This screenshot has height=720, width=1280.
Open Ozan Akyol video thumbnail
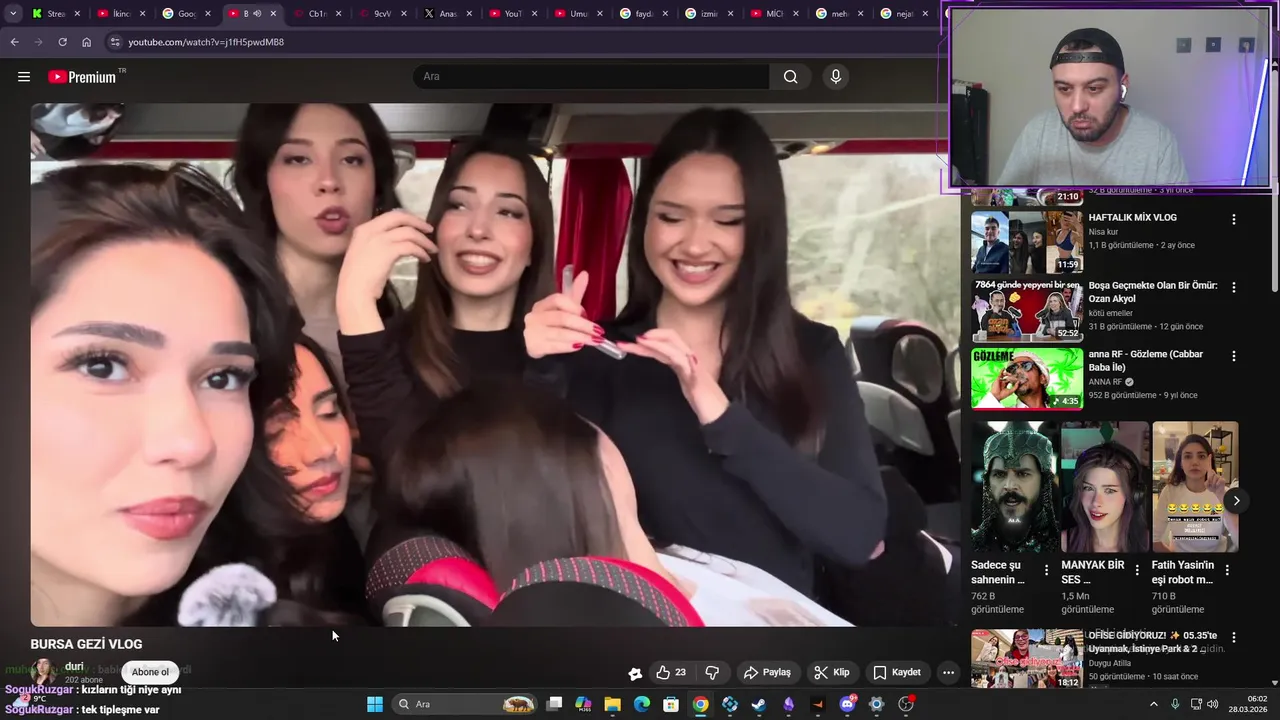(1027, 310)
